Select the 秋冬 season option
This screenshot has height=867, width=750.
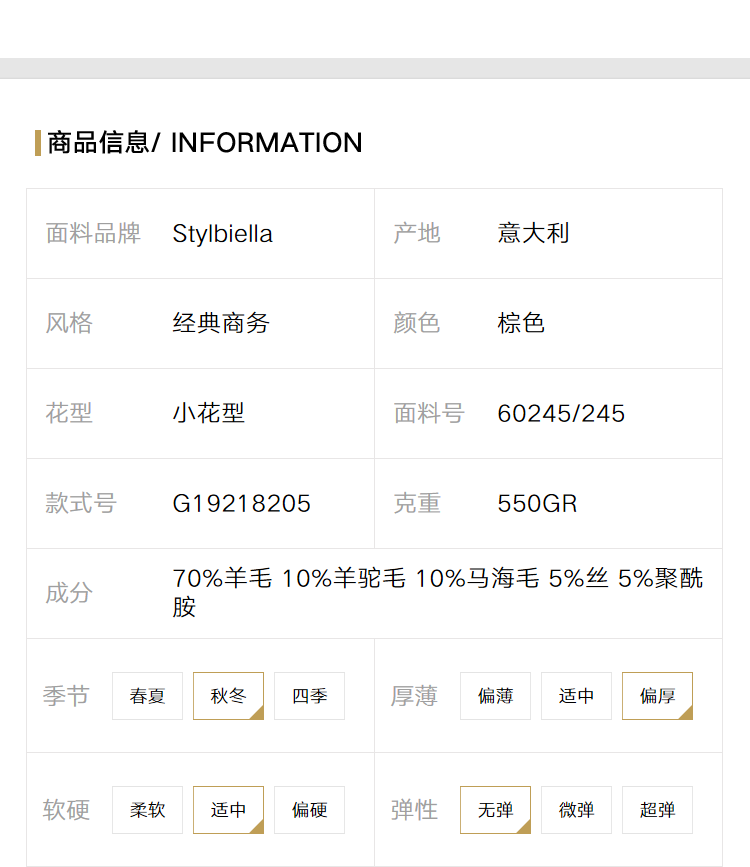pos(228,696)
